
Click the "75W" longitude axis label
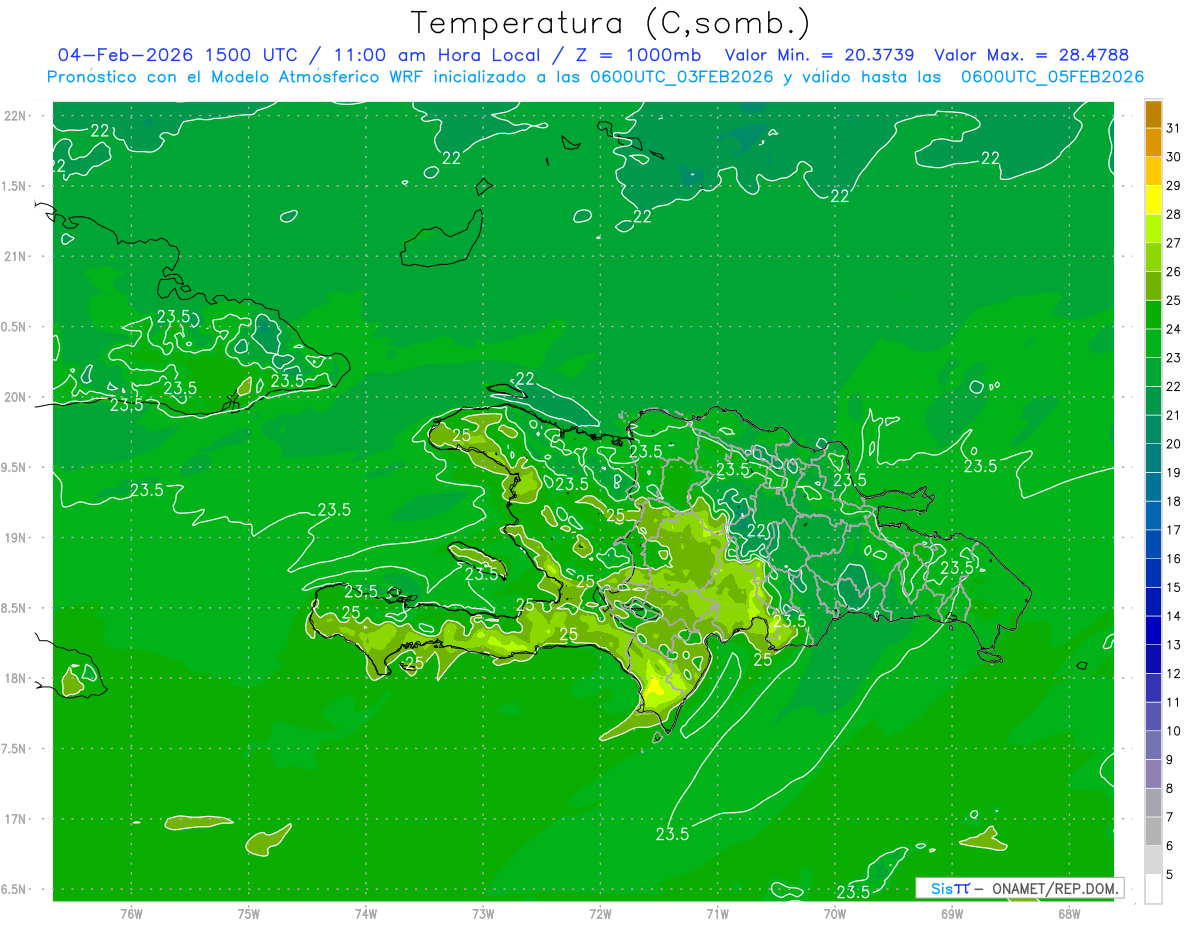(249, 914)
